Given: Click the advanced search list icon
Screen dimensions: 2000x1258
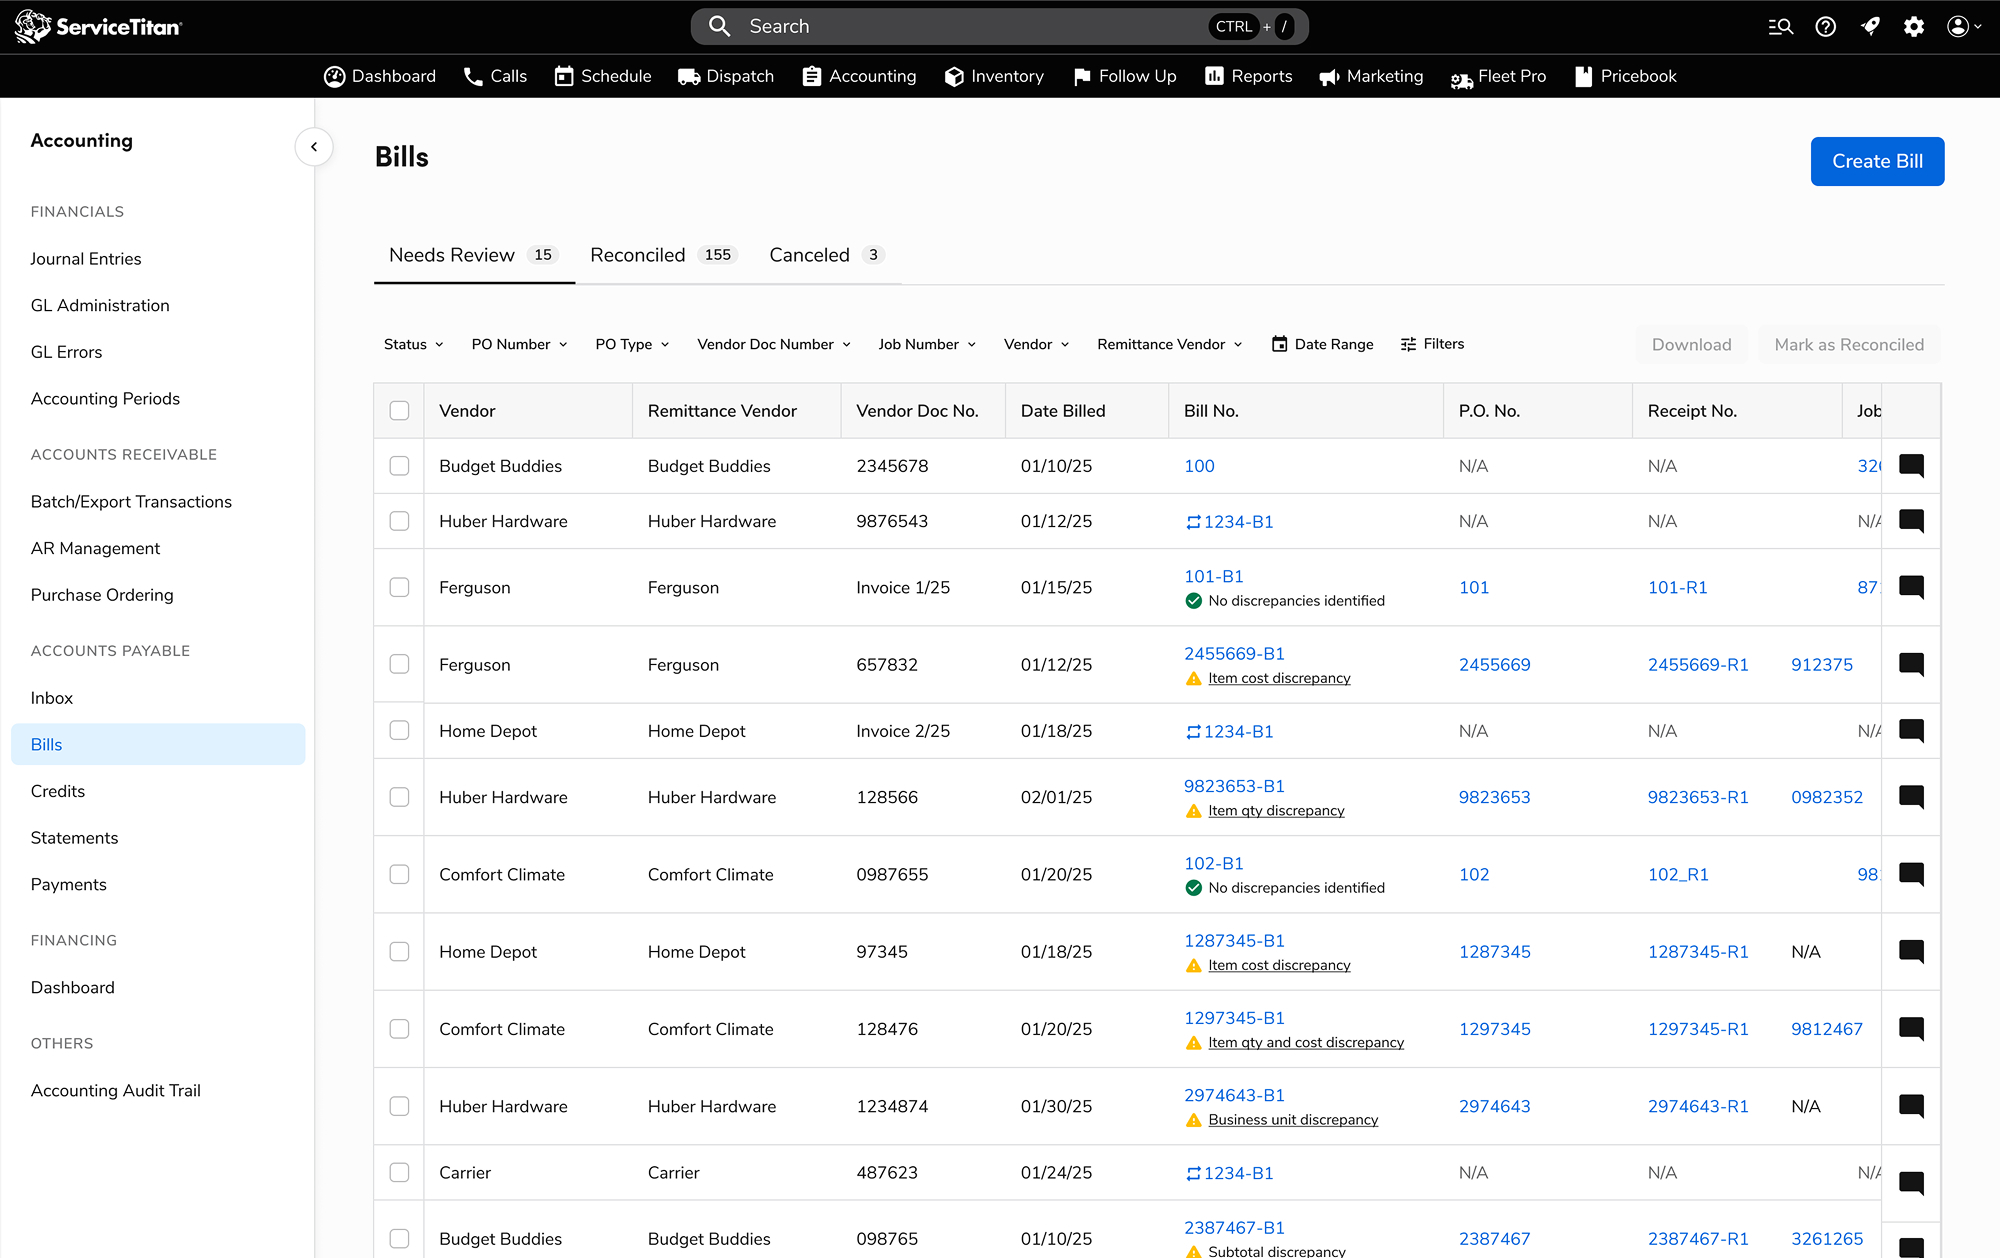Looking at the screenshot, I should pyautogui.click(x=1780, y=27).
